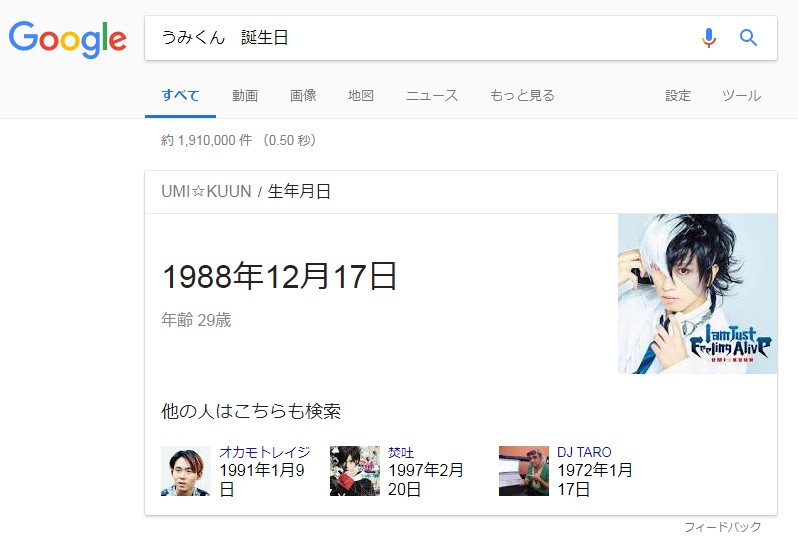Open the オカモトレイジ link
This screenshot has height=549, width=798.
pos(265,452)
